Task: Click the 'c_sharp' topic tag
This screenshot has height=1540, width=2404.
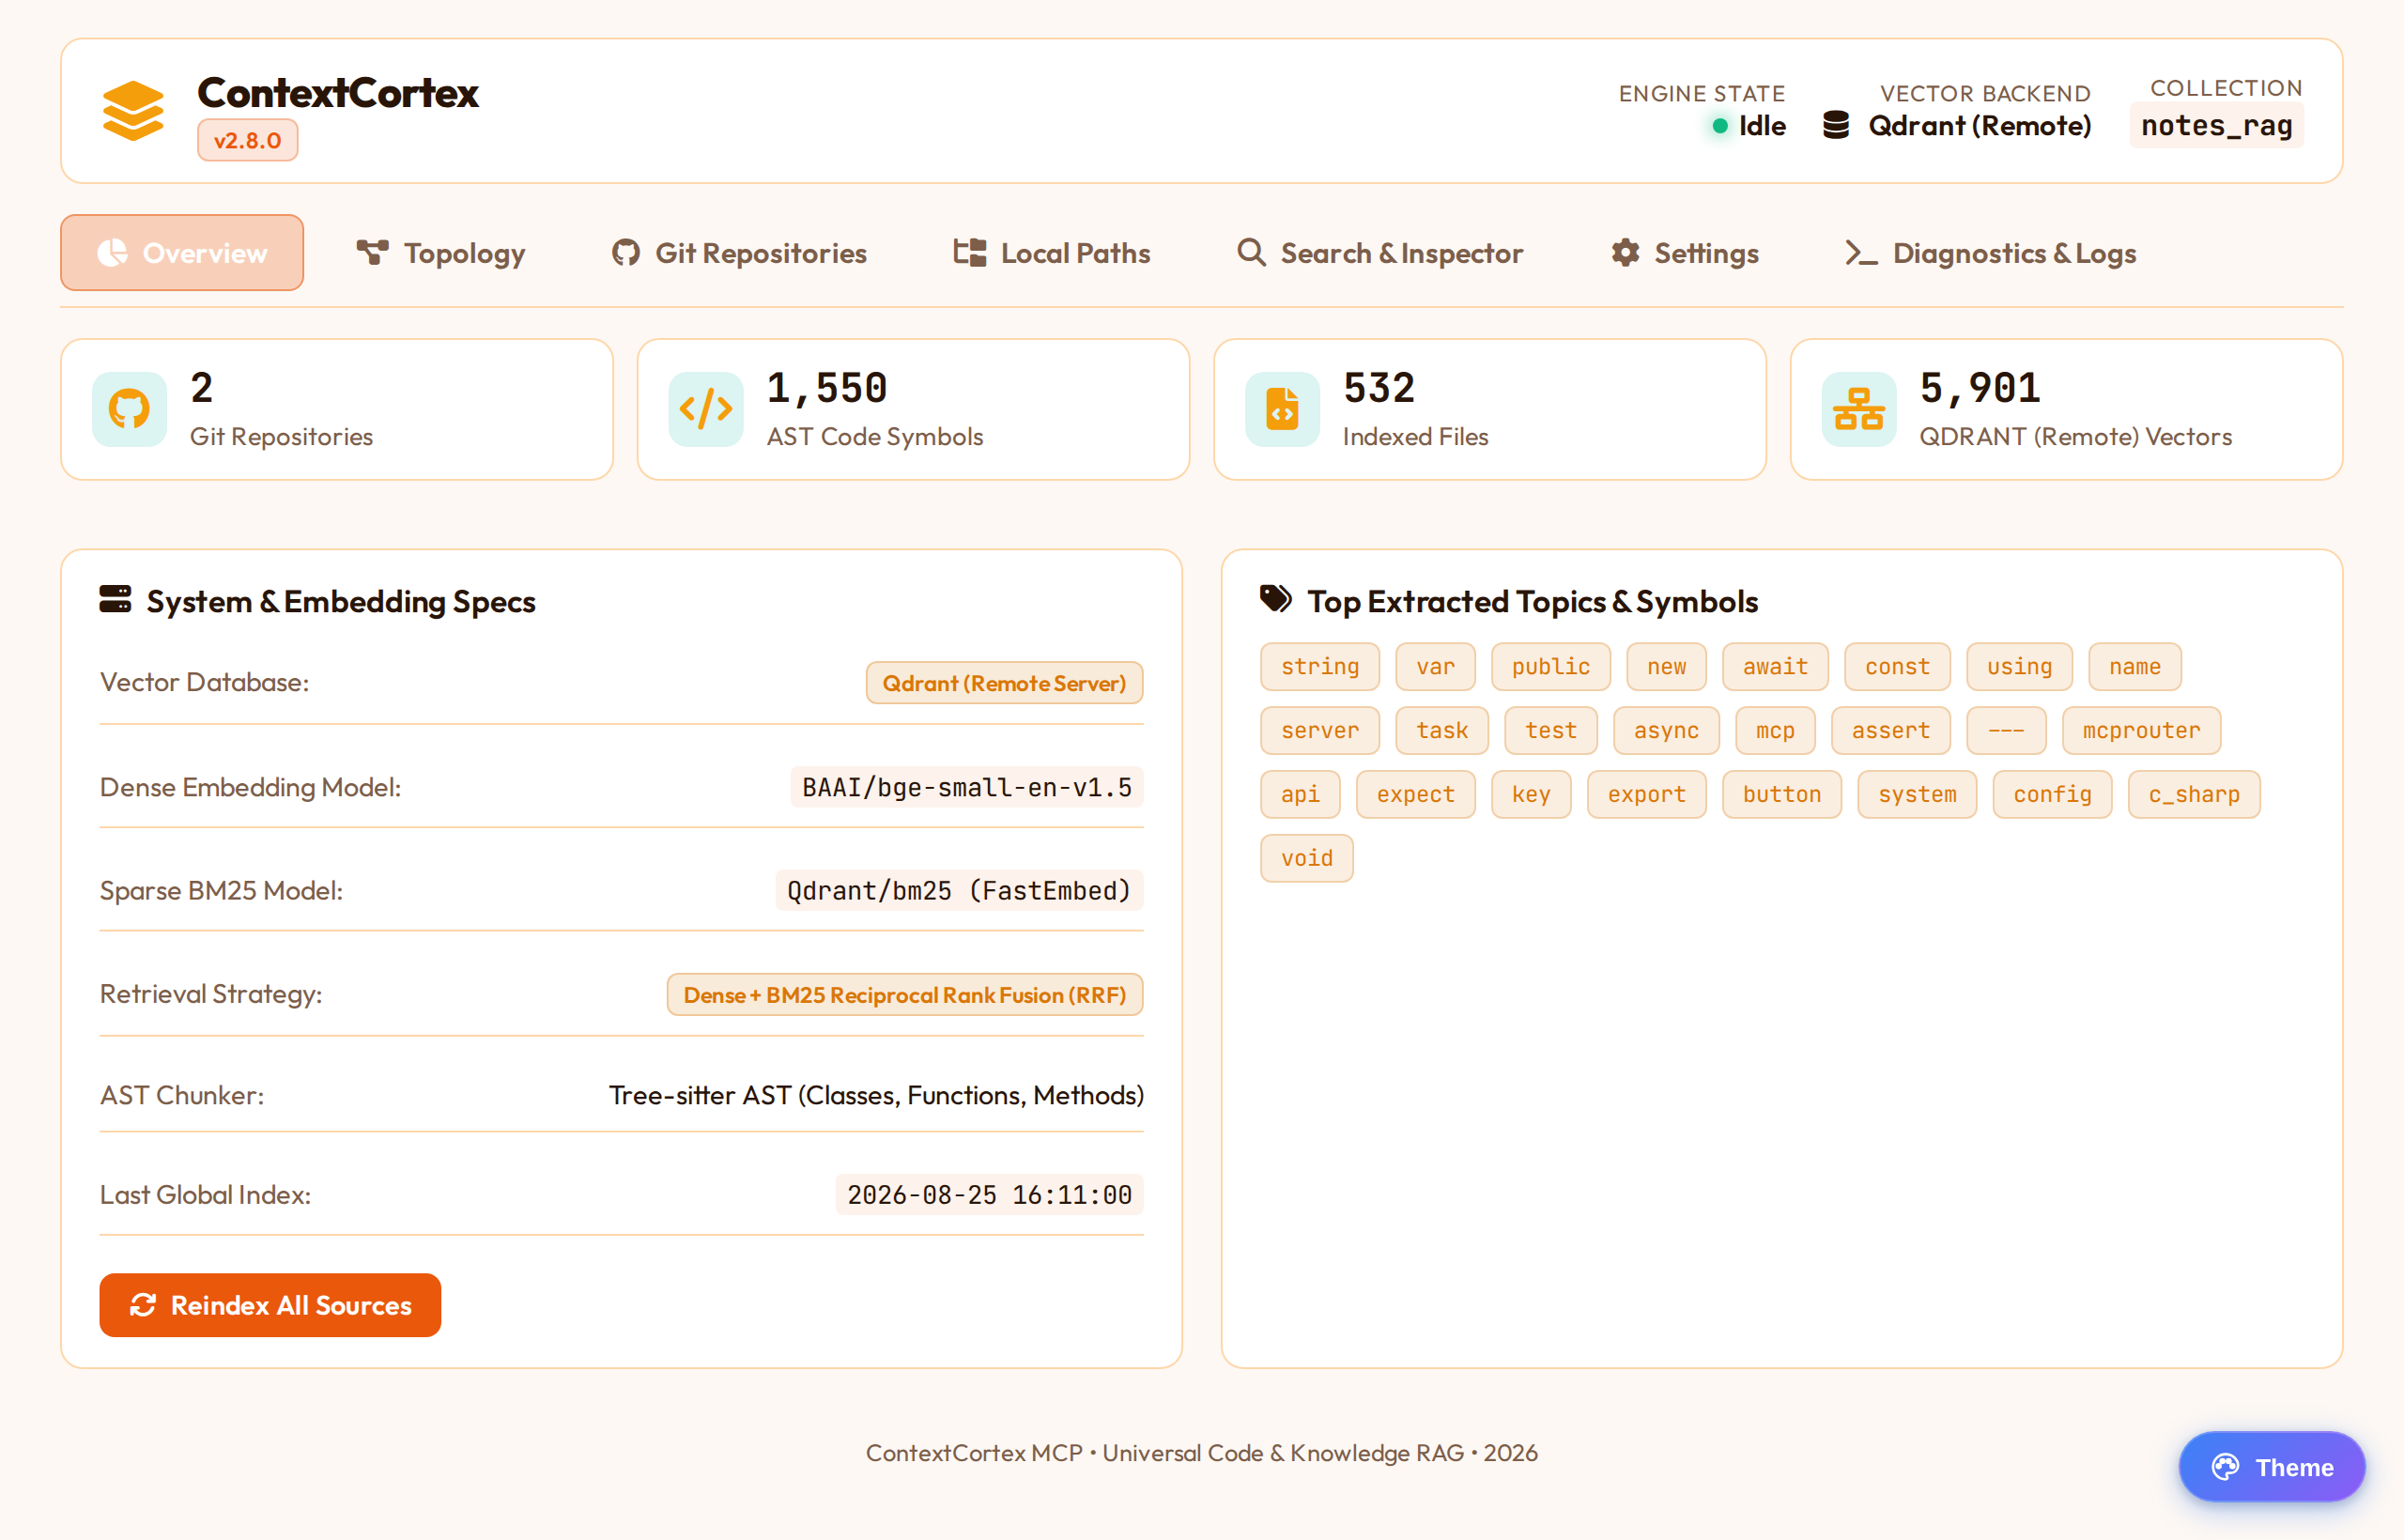Action: point(2194,795)
